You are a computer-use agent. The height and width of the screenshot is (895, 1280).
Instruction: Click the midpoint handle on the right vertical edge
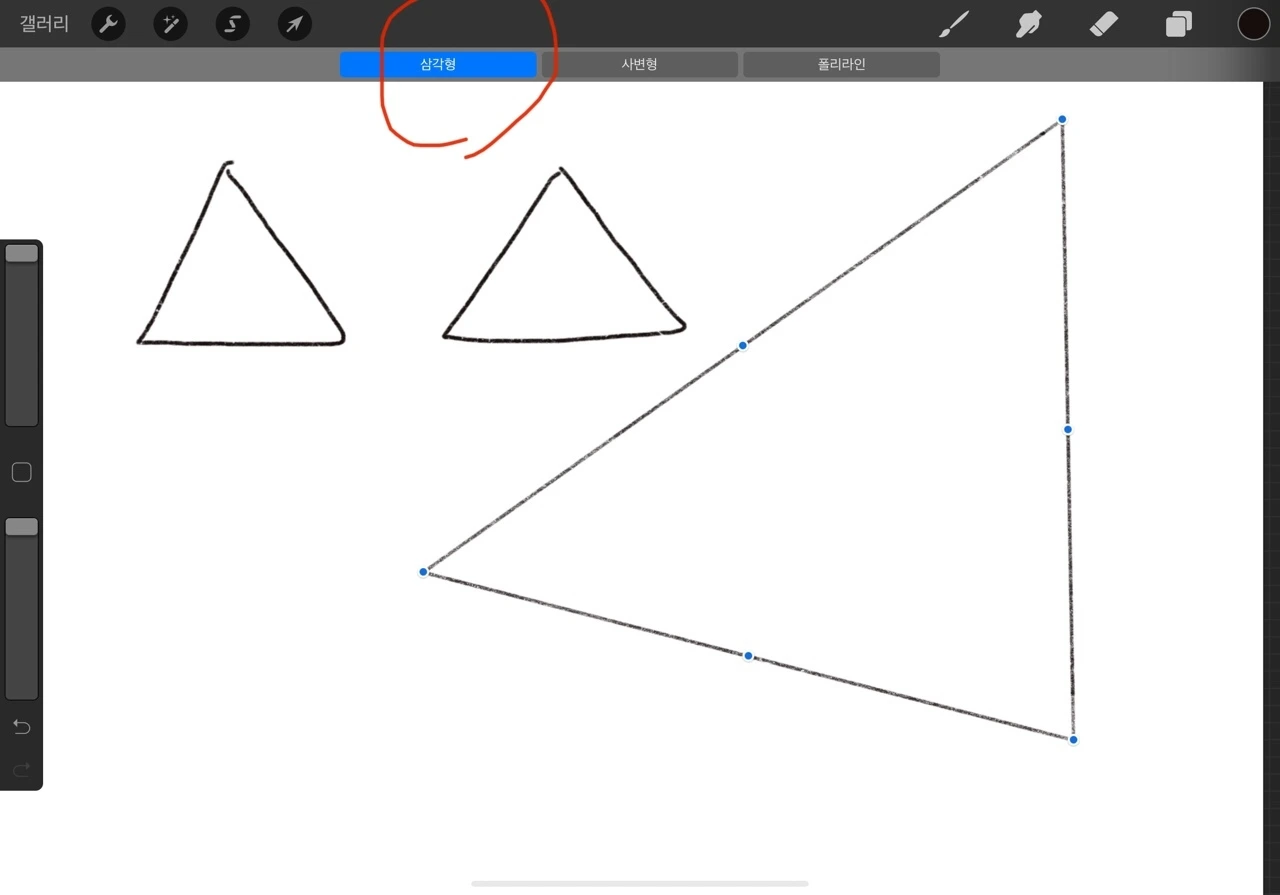tap(1067, 429)
